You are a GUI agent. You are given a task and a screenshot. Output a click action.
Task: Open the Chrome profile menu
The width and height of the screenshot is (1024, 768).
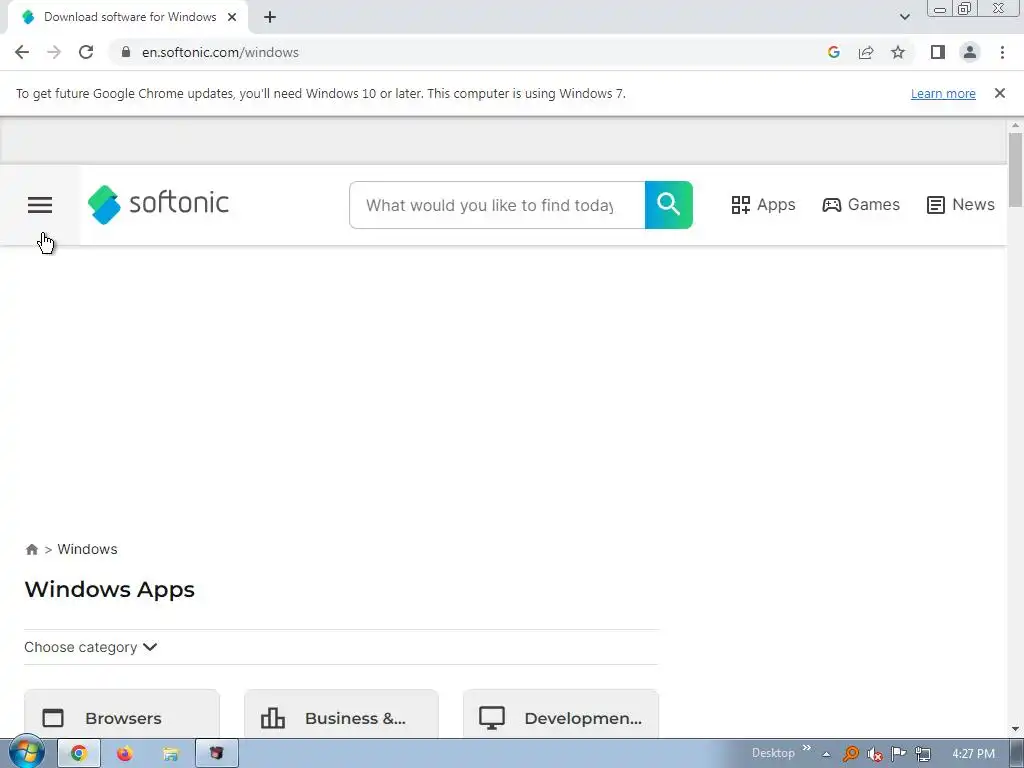970,52
